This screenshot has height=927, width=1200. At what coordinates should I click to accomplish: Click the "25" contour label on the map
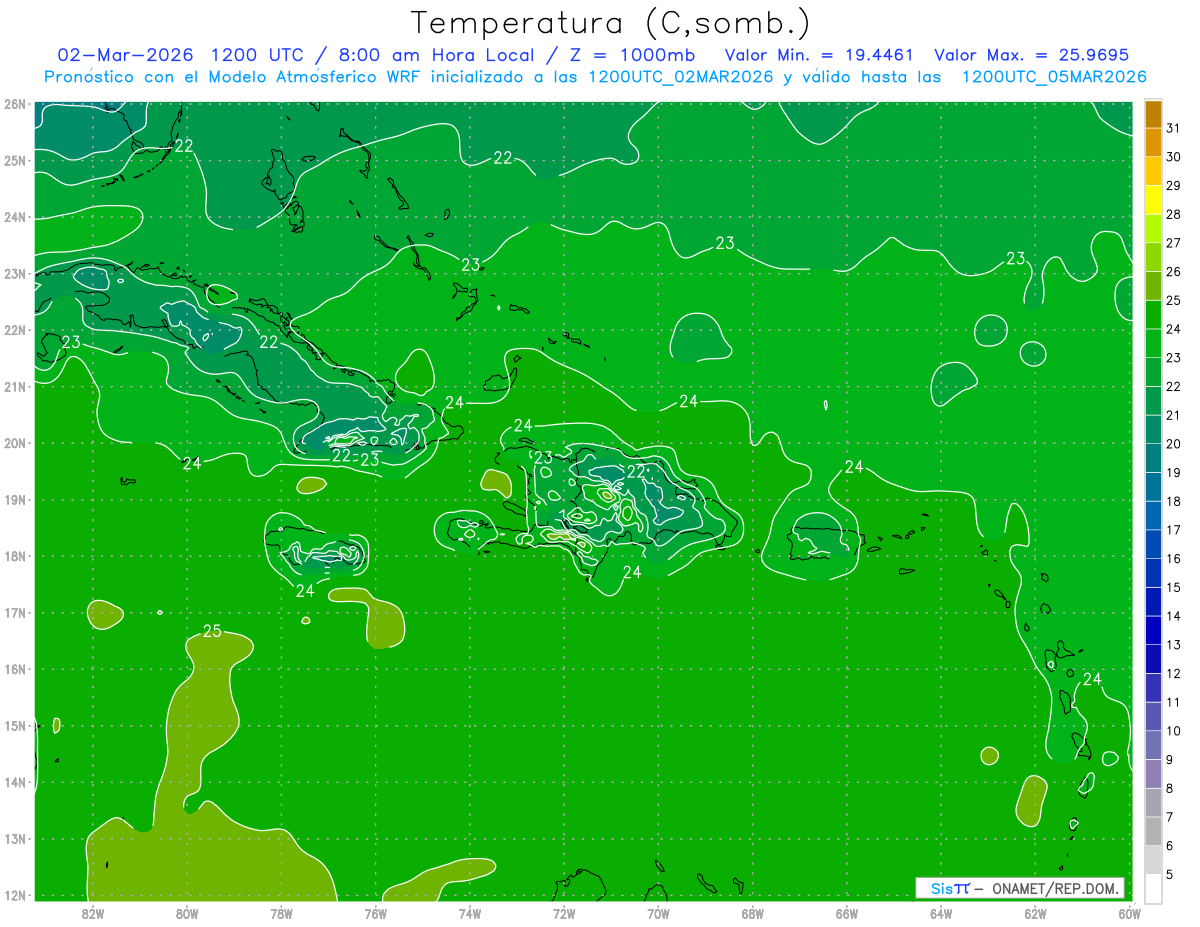pos(212,631)
